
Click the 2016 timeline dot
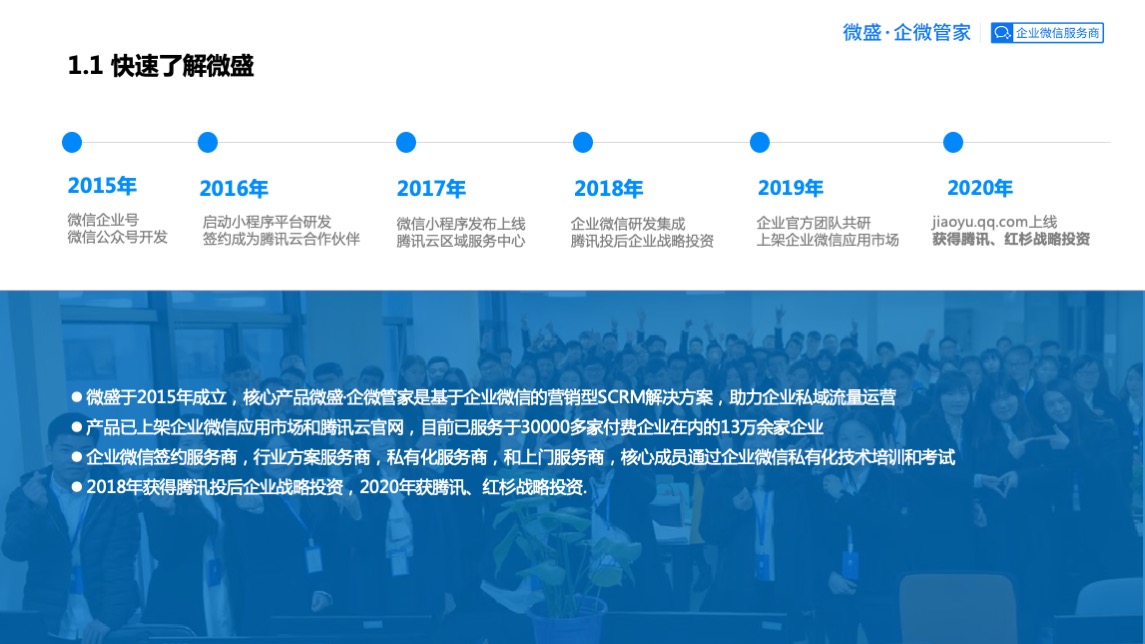pos(208,142)
